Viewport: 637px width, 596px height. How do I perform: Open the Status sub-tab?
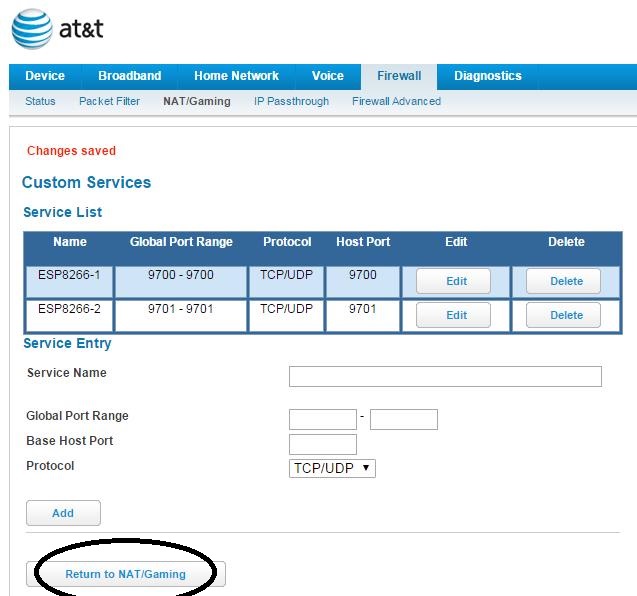pos(40,101)
